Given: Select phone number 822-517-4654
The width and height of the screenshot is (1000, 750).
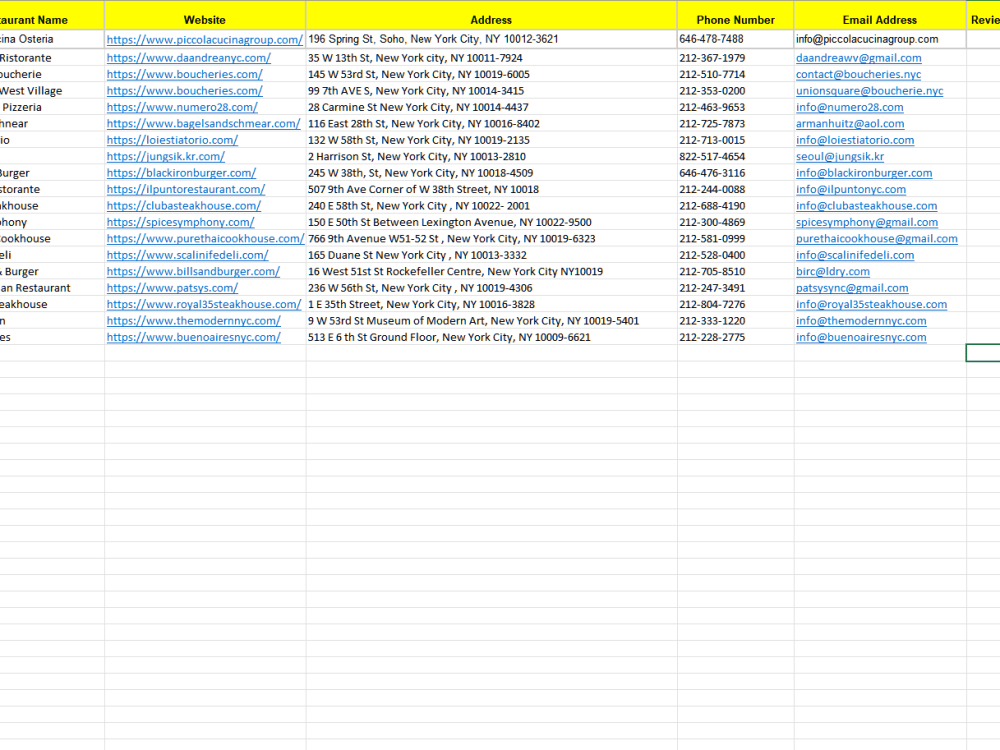Looking at the screenshot, I should (735, 157).
